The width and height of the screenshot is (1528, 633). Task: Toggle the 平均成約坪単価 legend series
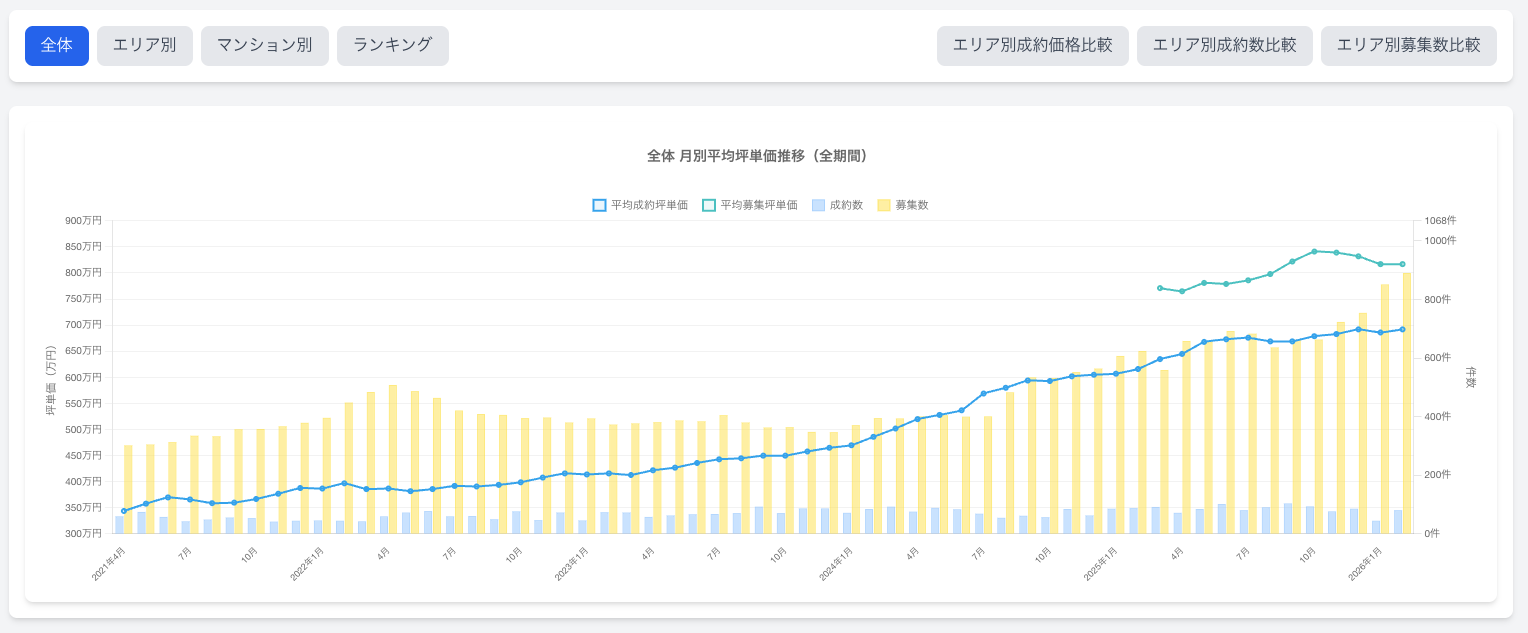(640, 205)
